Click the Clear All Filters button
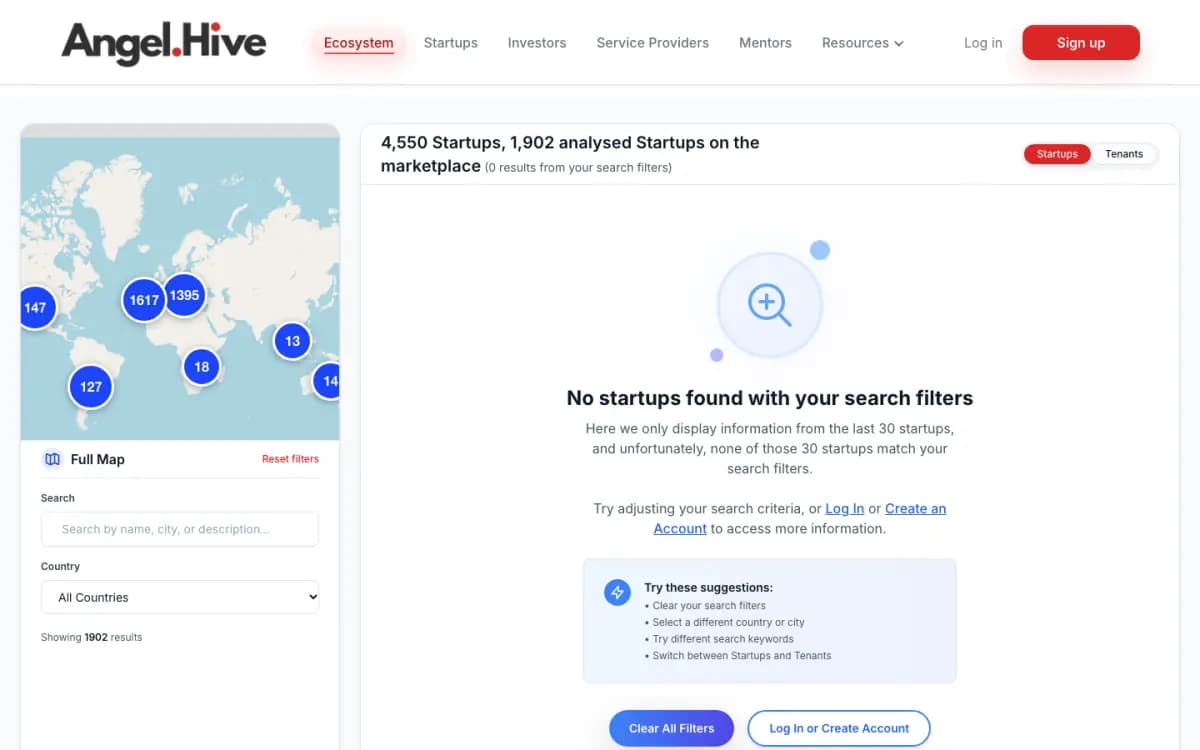Screen dimensions: 1200x750 click(672, 728)
